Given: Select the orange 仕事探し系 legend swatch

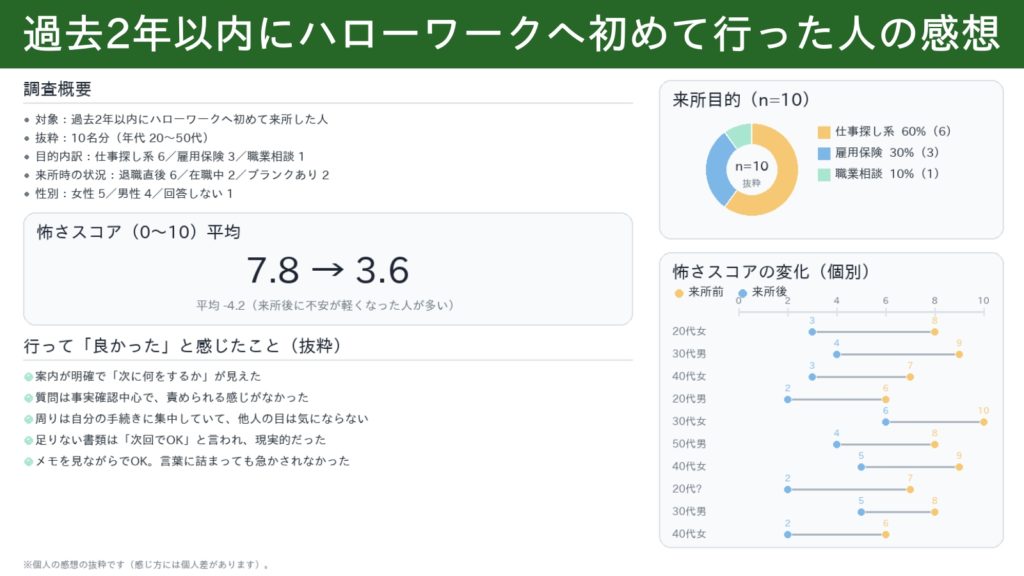Looking at the screenshot, I should tap(823, 132).
